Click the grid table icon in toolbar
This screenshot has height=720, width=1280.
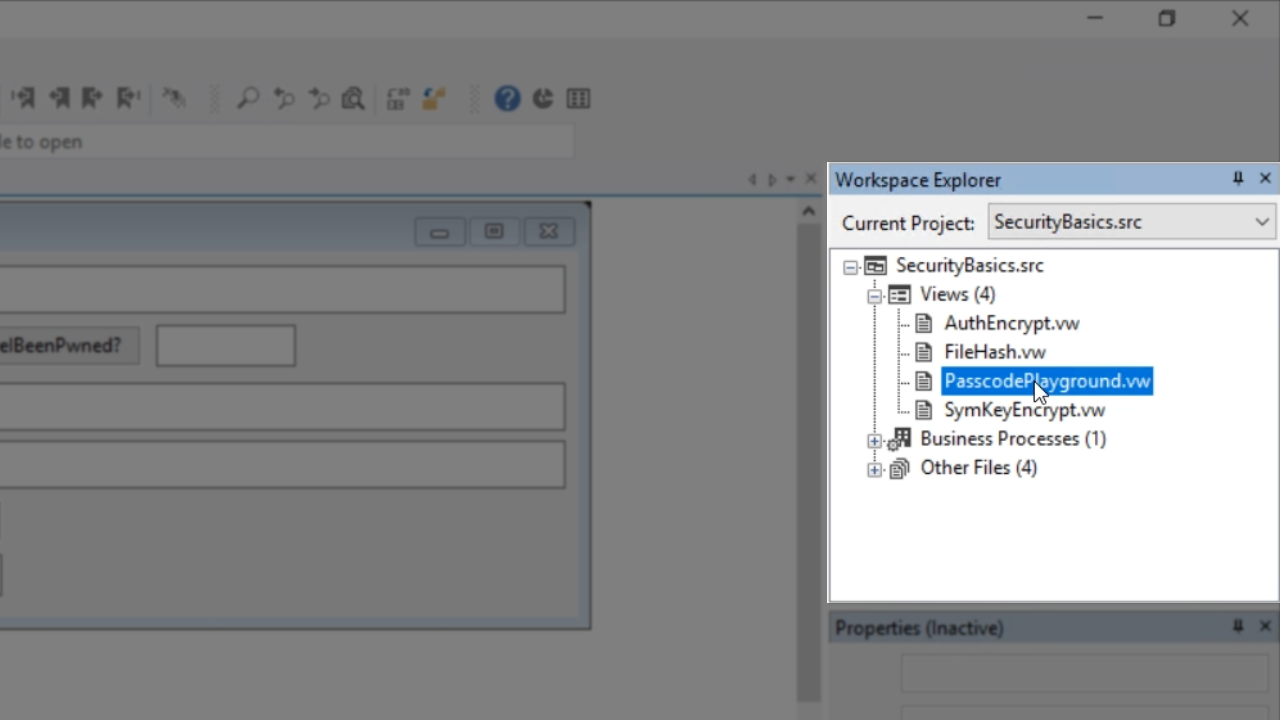pos(578,98)
